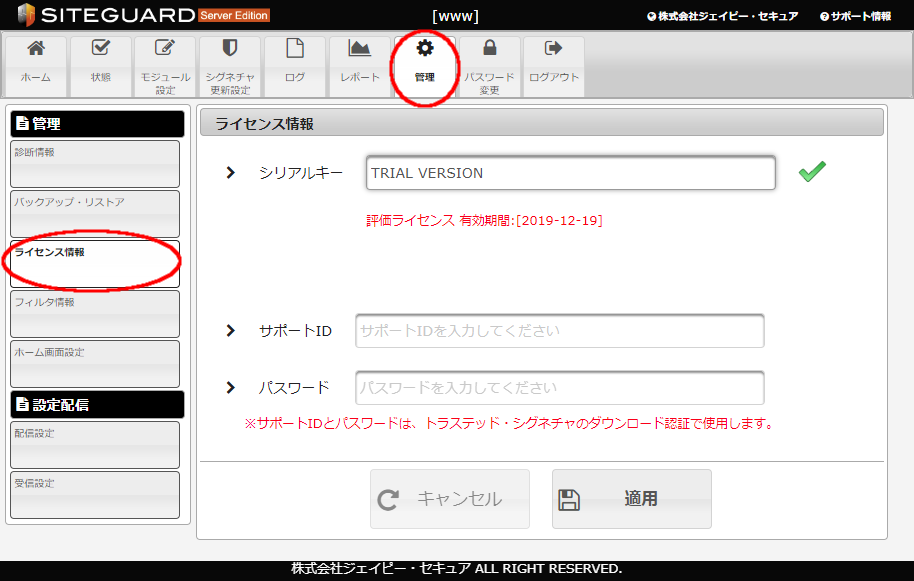Open the レポート (Report) icon

[x=358, y=63]
